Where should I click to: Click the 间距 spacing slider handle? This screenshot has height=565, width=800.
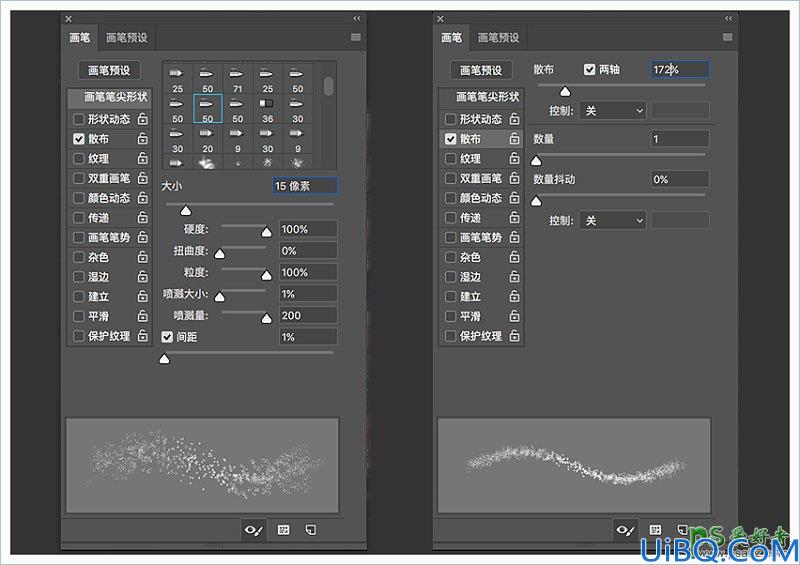point(164,359)
